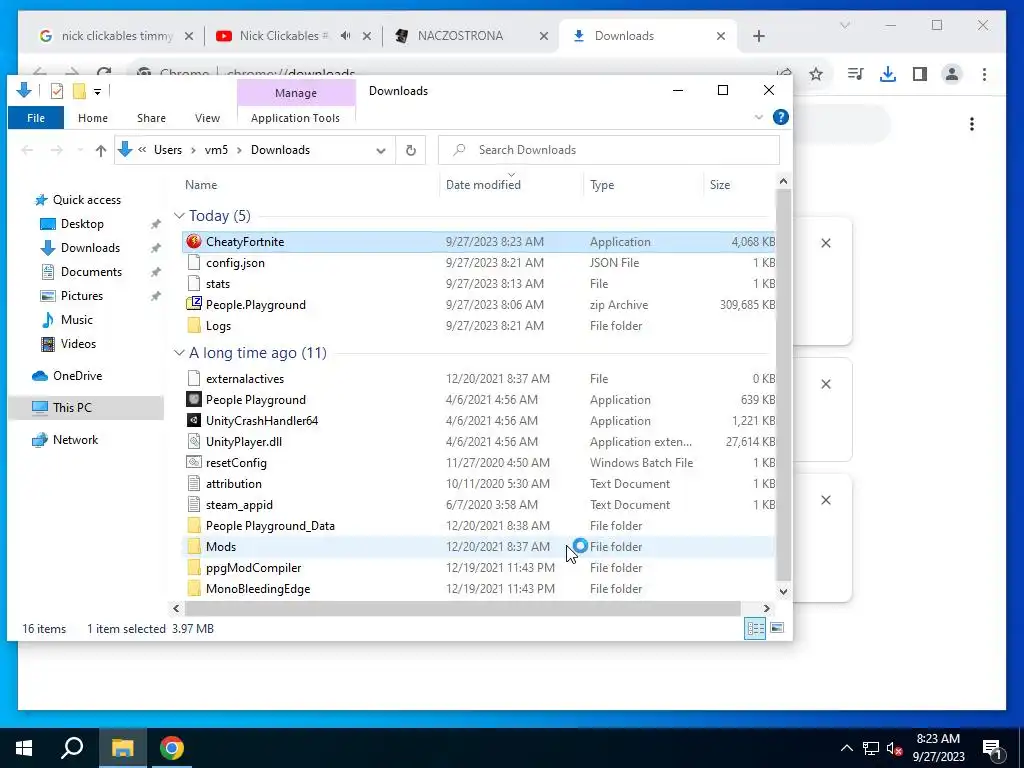Screen dimensions: 1024x768
Task: Click the Properties icon in Quick Access Toolbar
Action: tap(57, 91)
